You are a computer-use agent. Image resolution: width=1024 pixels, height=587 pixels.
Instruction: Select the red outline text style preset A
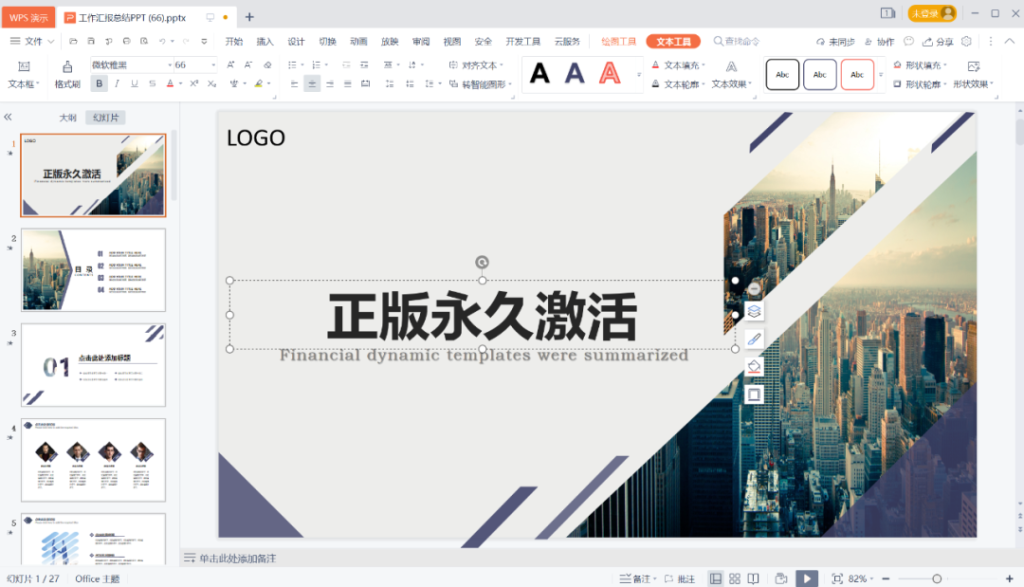click(x=609, y=73)
